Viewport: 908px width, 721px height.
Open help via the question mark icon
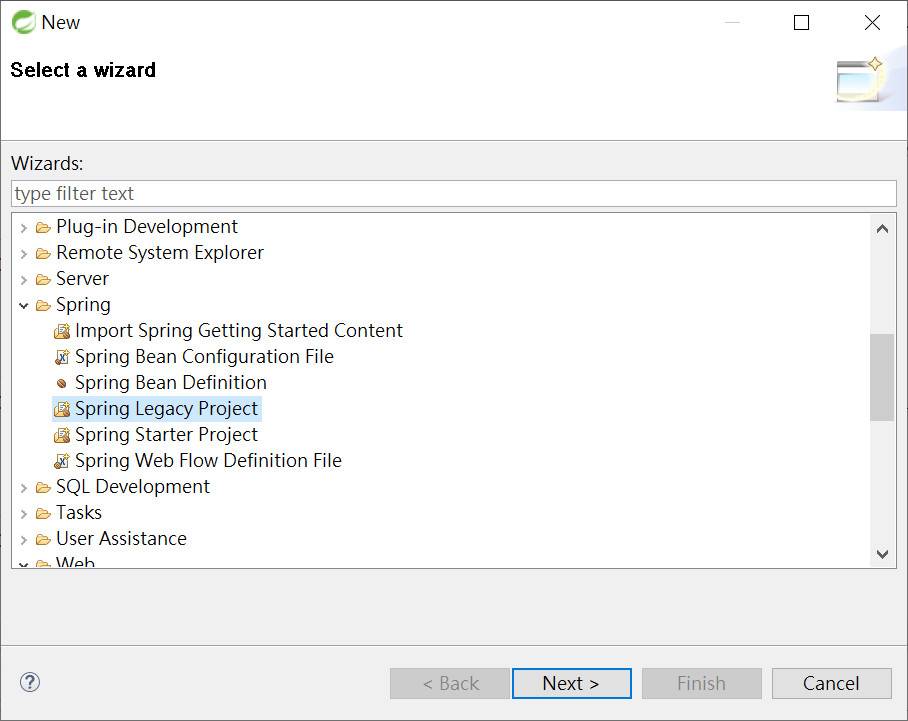pos(30,682)
